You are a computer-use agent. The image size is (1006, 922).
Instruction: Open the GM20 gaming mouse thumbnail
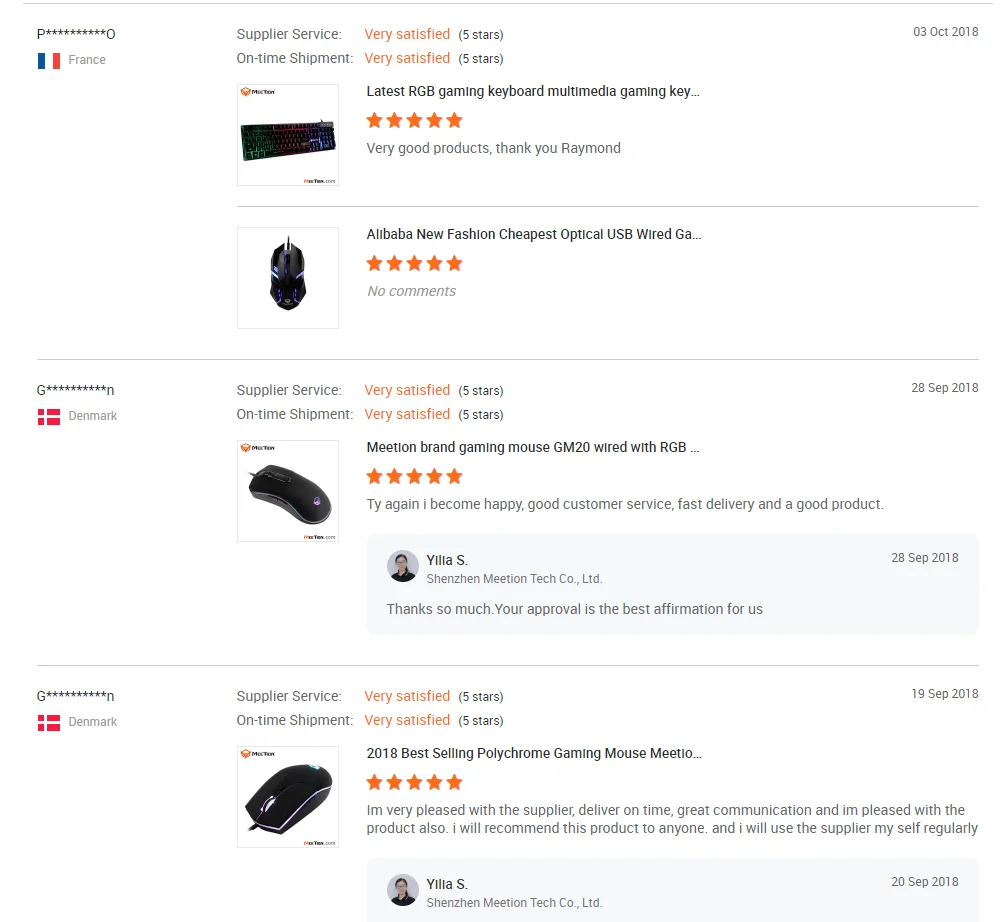(x=288, y=491)
